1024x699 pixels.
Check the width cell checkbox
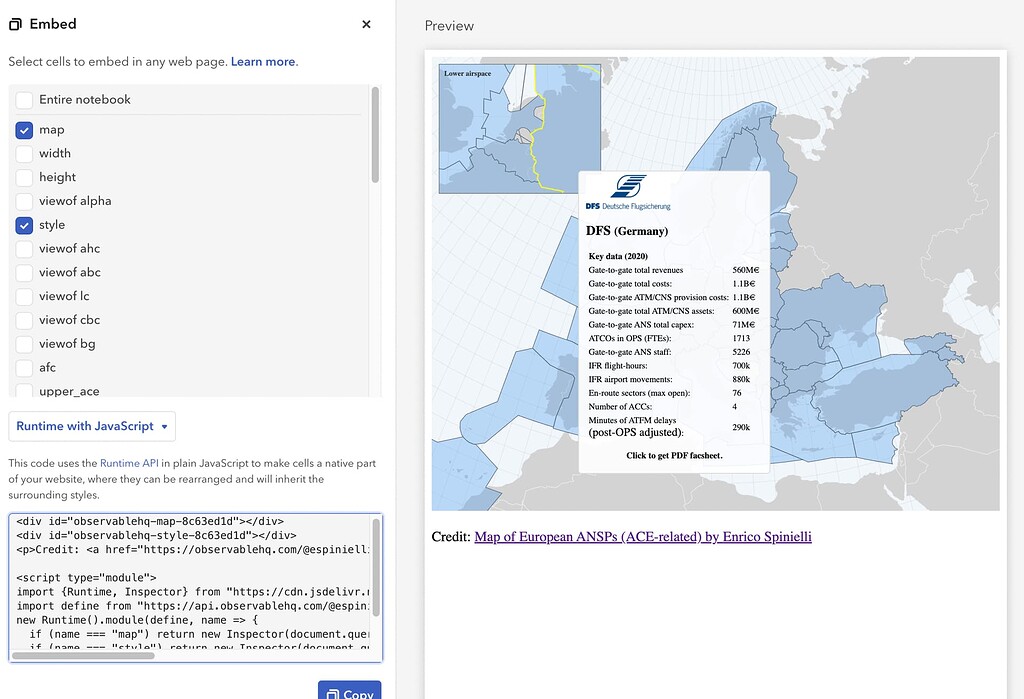click(x=25, y=153)
